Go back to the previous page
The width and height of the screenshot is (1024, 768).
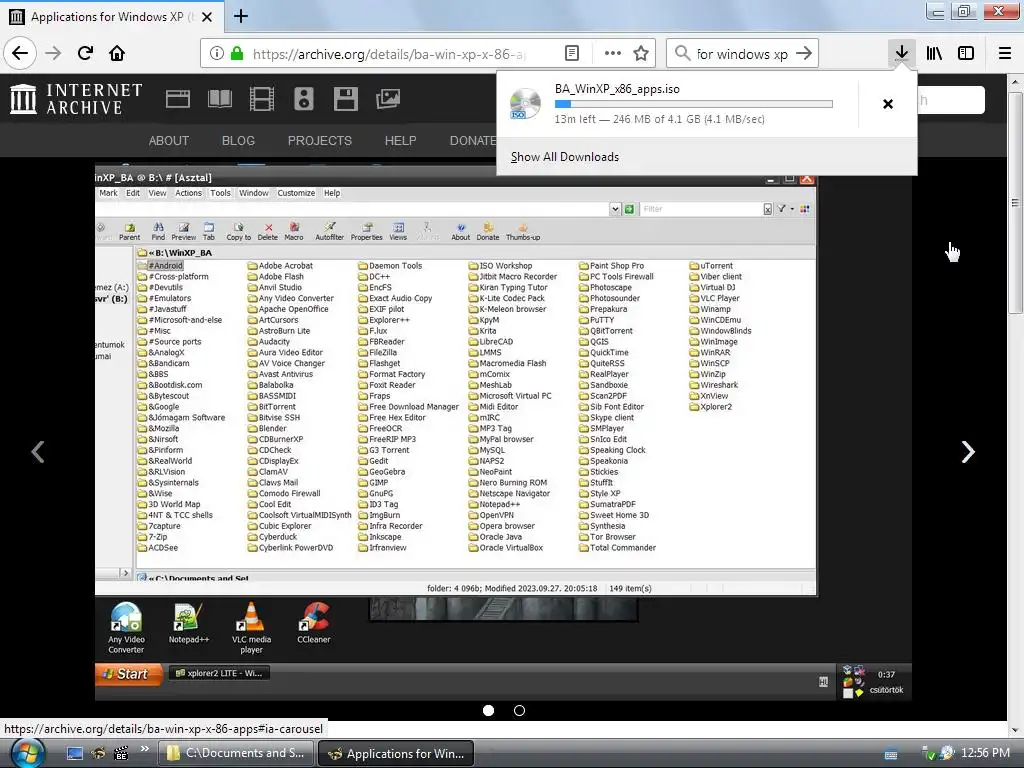point(20,54)
